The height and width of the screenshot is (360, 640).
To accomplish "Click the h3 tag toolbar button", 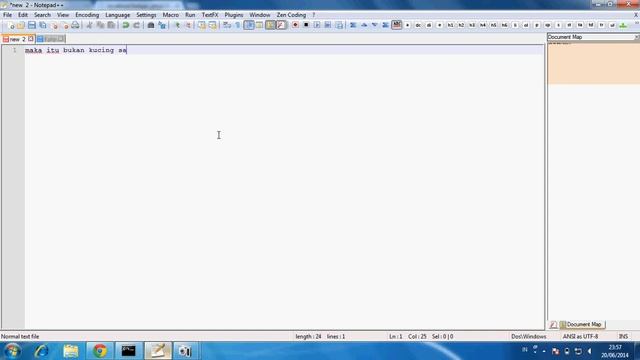I will coord(472,25).
